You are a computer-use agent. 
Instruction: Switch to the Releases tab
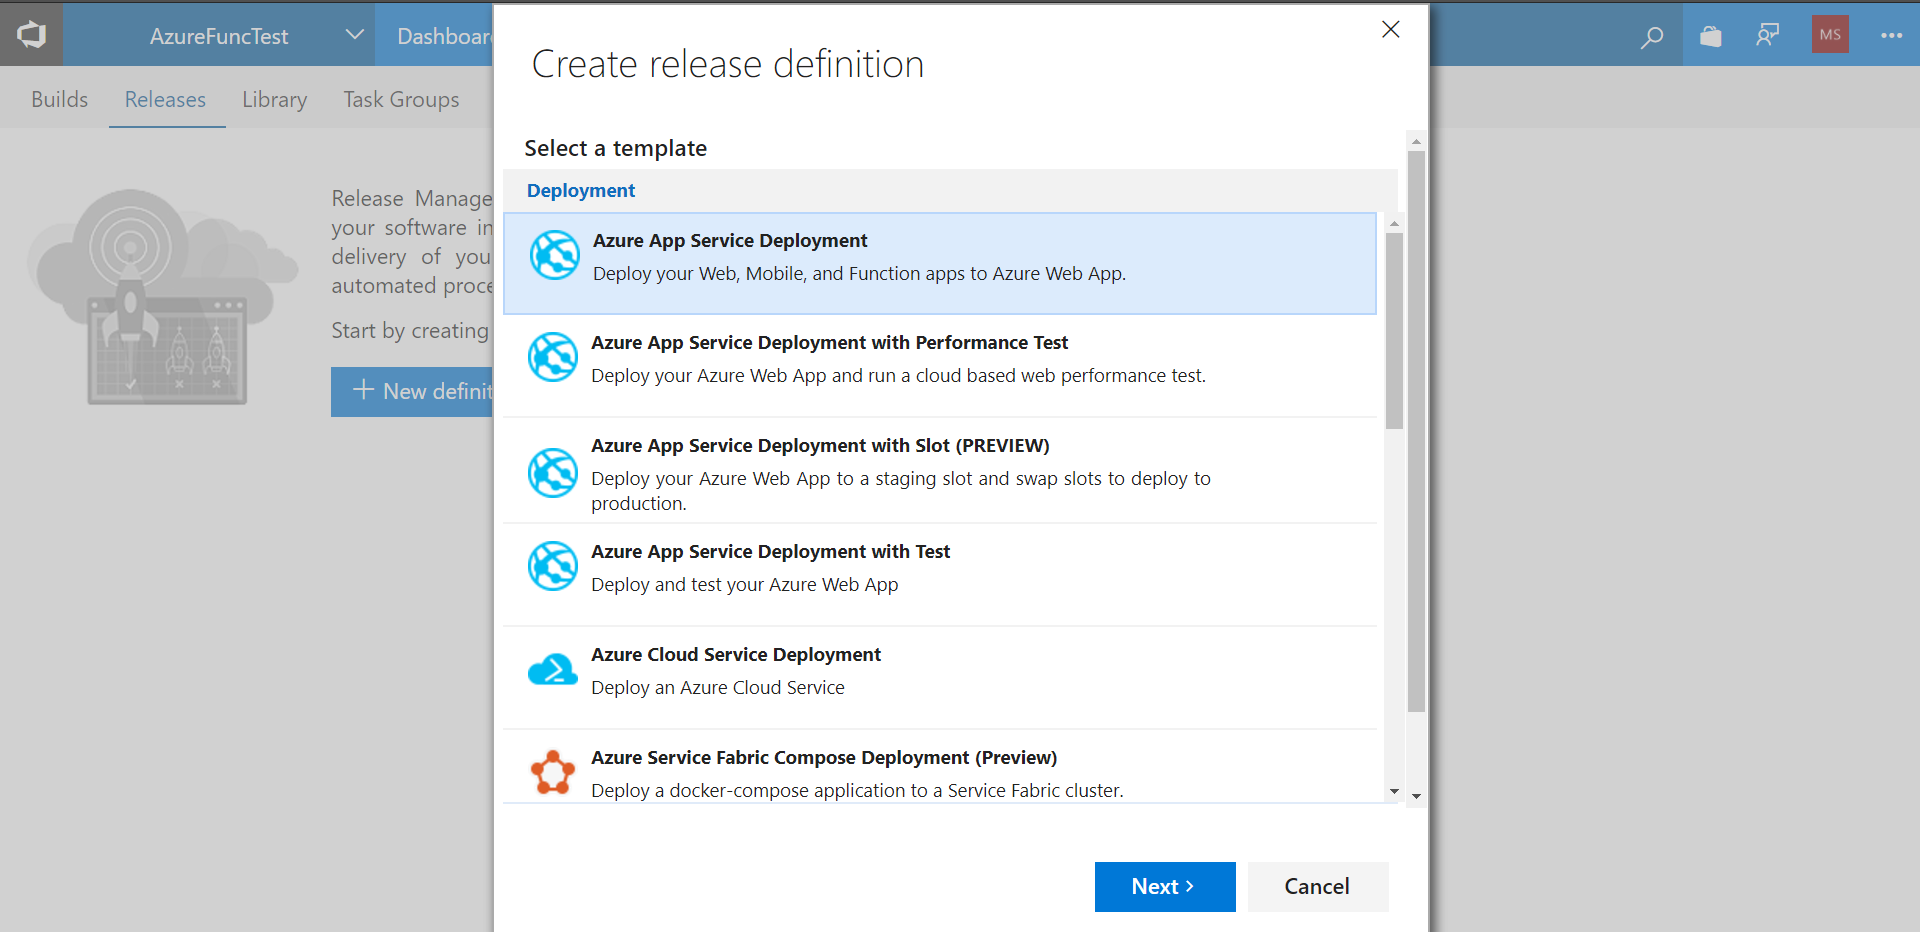pos(165,99)
